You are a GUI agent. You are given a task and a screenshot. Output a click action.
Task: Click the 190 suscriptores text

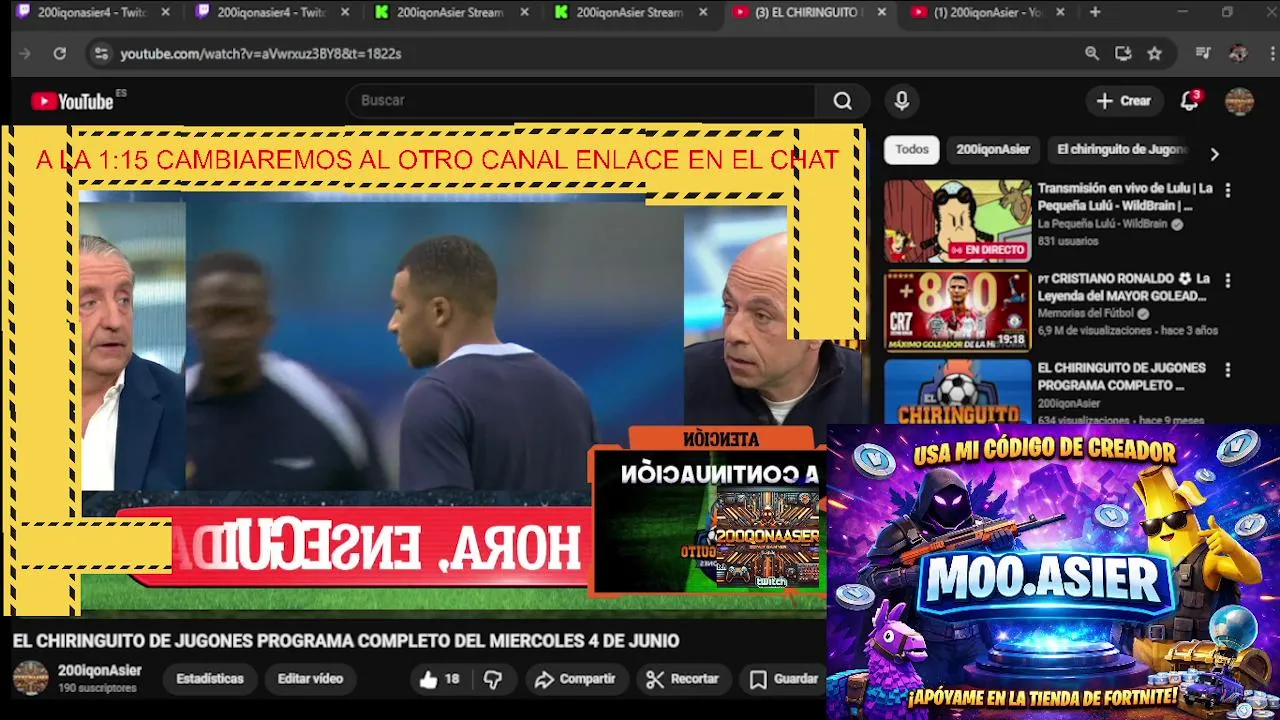point(97,689)
